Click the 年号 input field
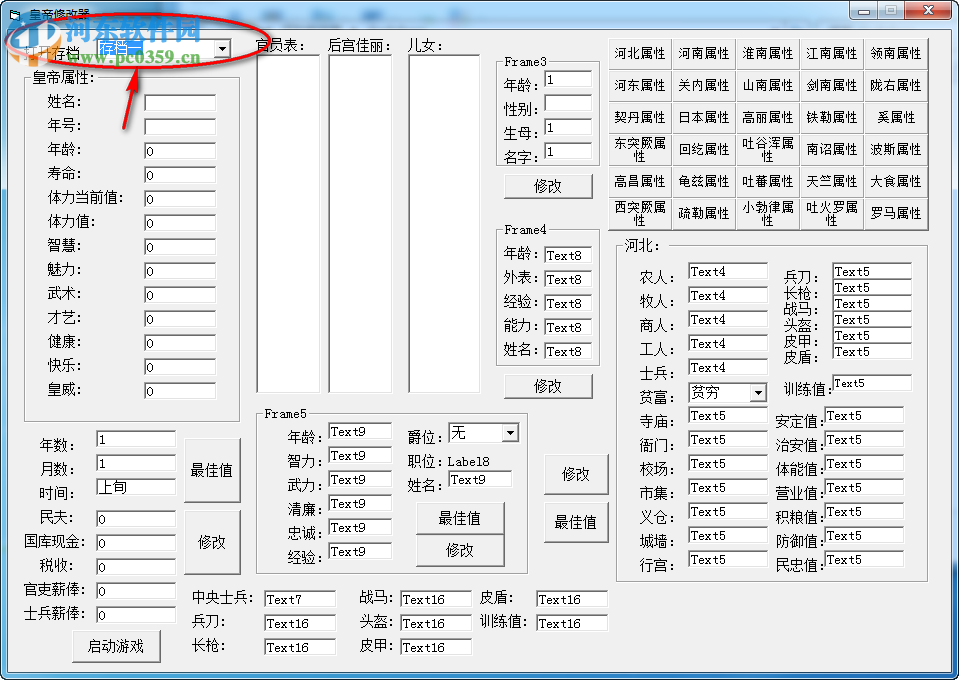The image size is (959, 680). pyautogui.click(x=178, y=127)
